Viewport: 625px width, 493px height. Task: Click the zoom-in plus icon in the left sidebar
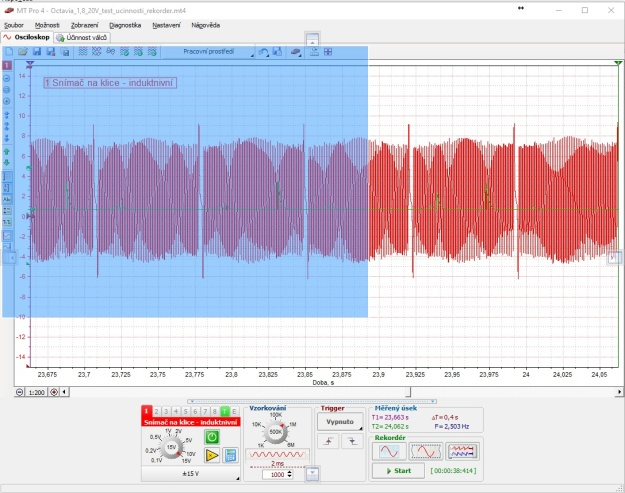pos(7,101)
